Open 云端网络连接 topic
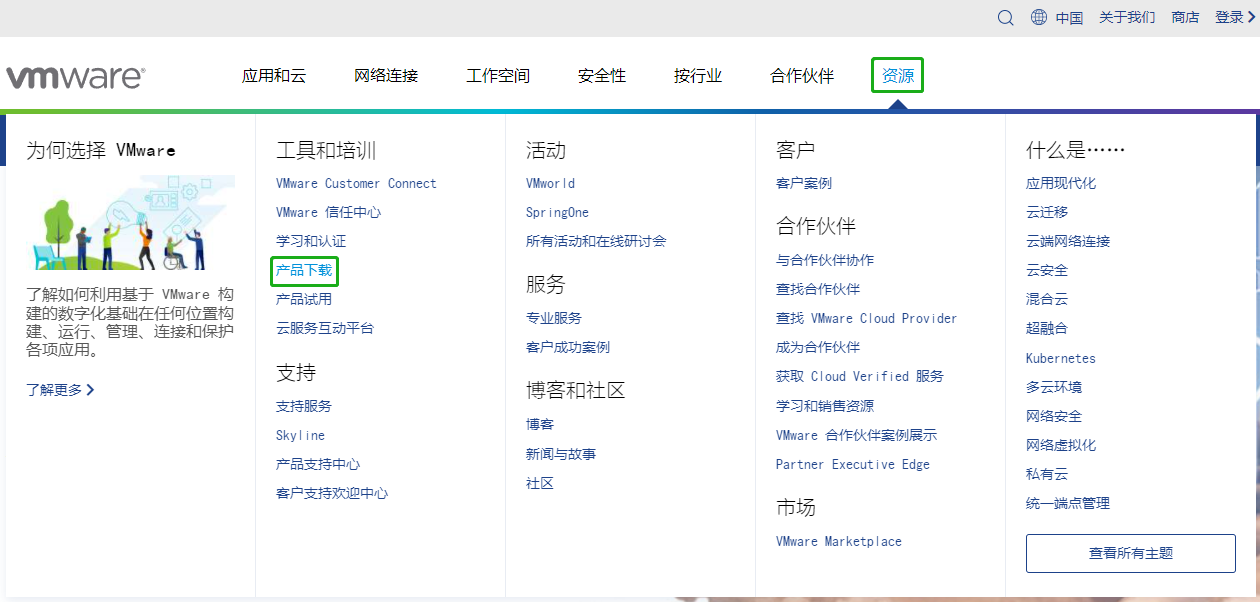Viewport: 1260px width, 602px height. 1068,241
